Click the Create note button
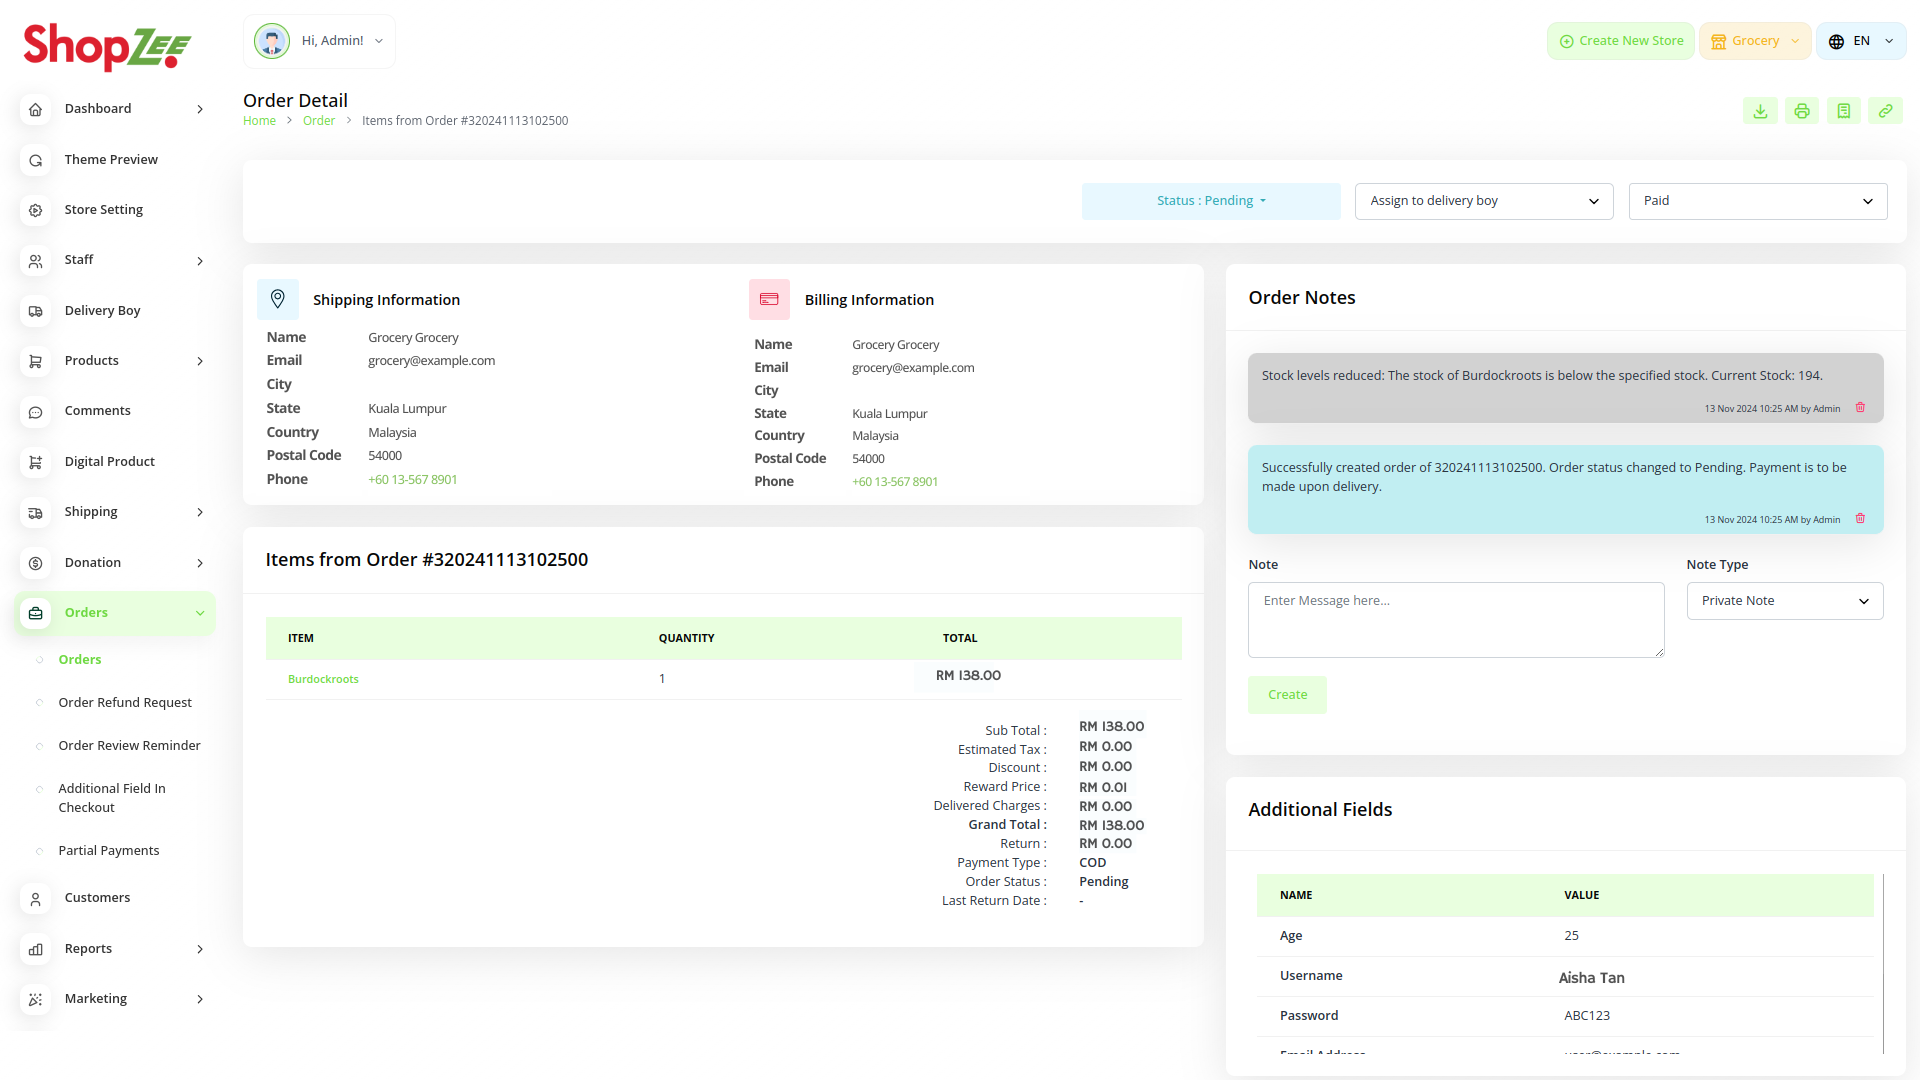This screenshot has height=1080, width=1920. tap(1287, 695)
